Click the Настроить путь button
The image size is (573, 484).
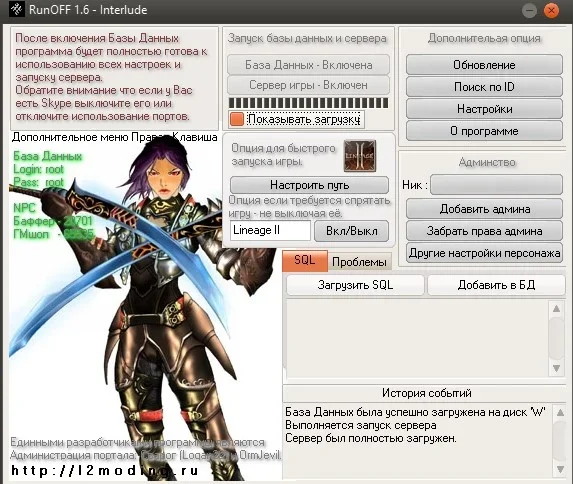310,185
